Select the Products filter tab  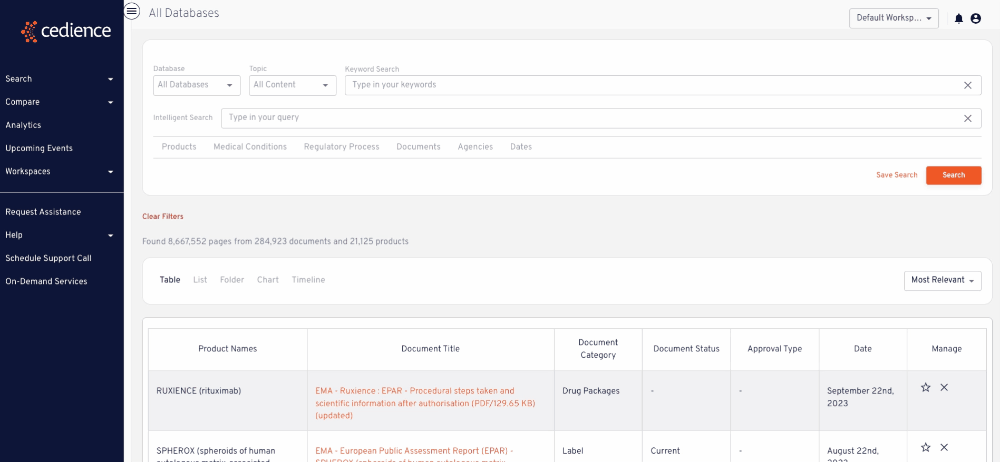(179, 147)
